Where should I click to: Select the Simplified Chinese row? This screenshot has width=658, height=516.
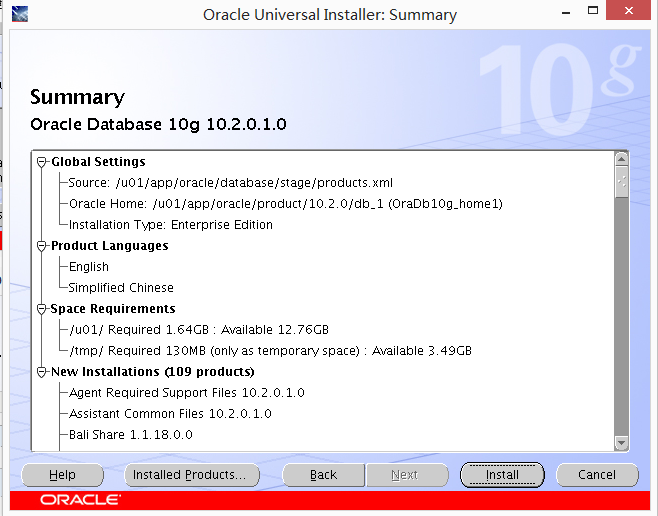click(x=121, y=288)
